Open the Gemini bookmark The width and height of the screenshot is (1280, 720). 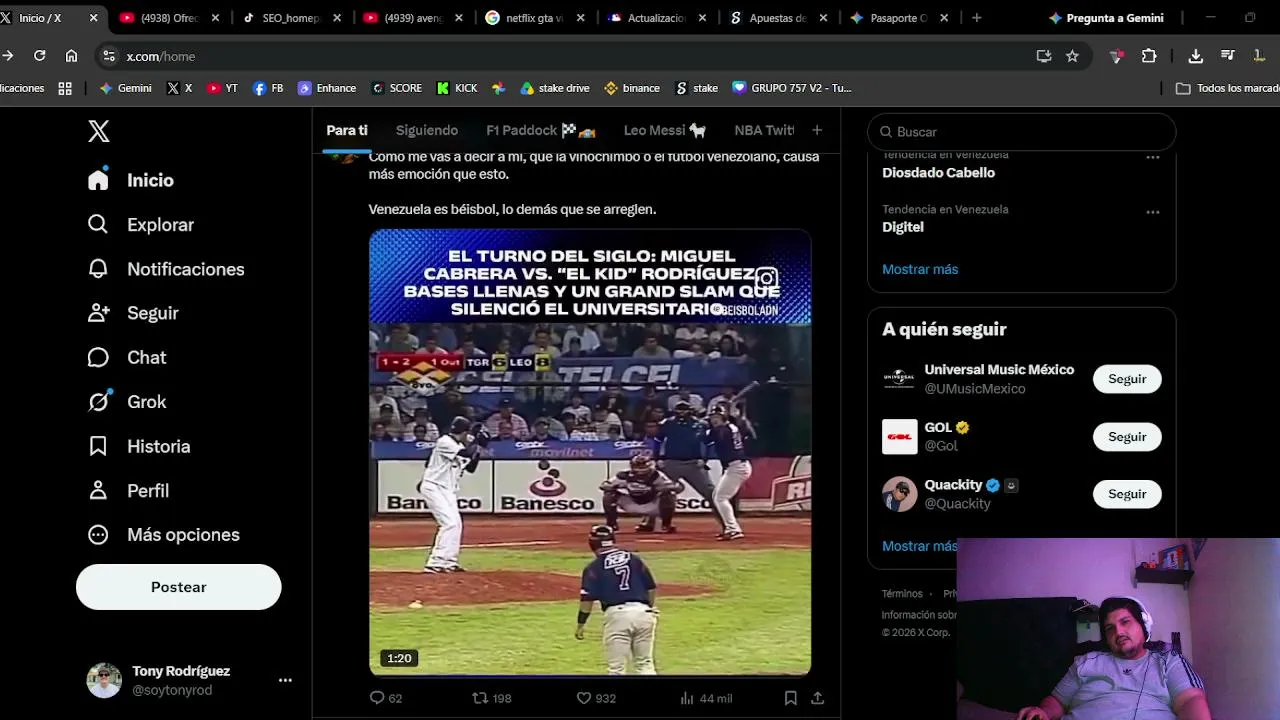tap(125, 88)
